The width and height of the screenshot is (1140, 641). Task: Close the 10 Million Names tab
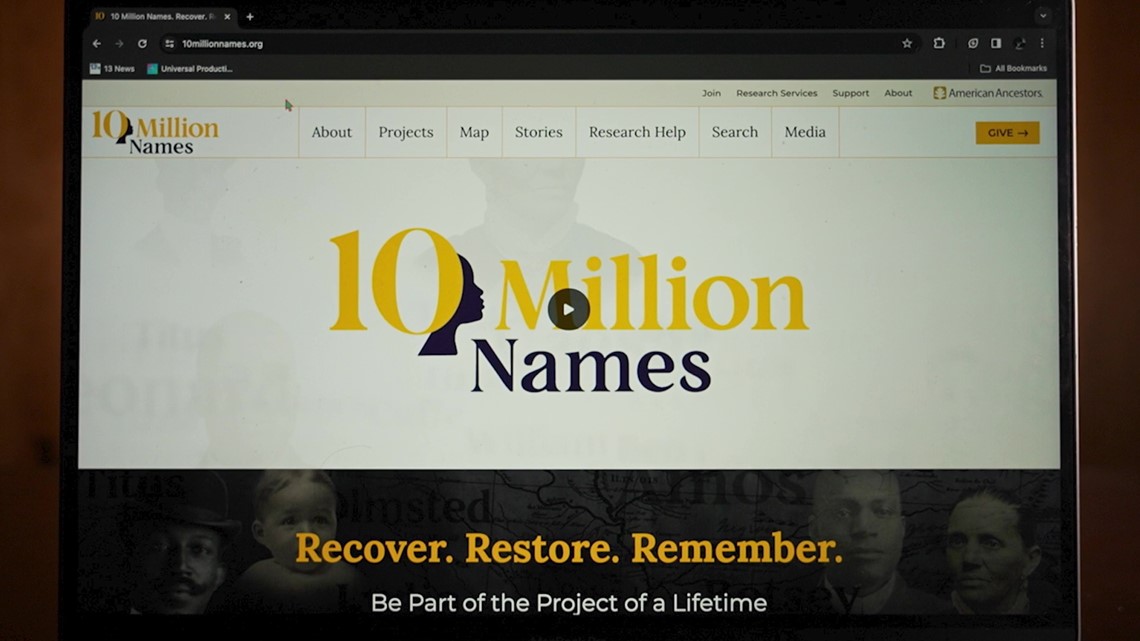pyautogui.click(x=227, y=16)
